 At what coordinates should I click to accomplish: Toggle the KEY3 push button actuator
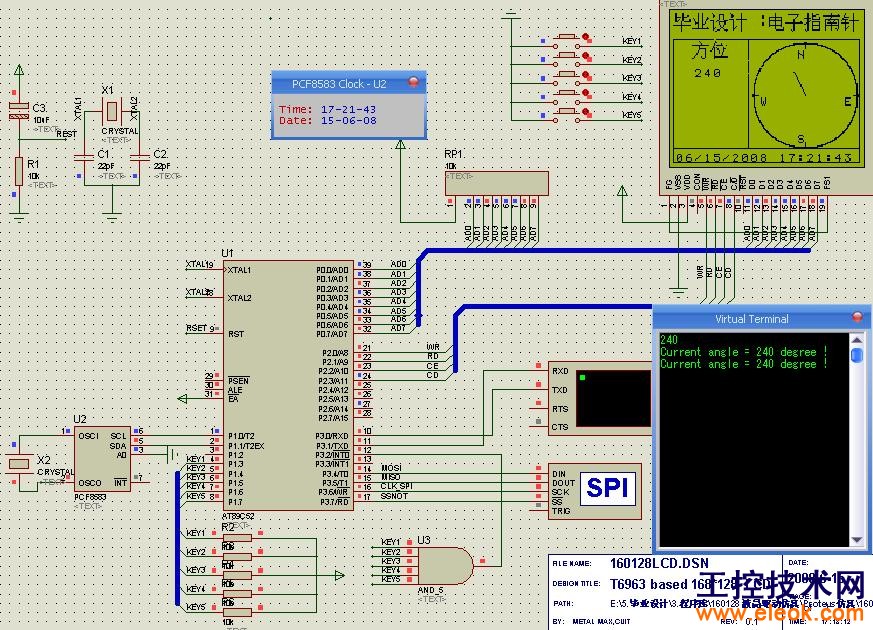pyautogui.click(x=567, y=75)
